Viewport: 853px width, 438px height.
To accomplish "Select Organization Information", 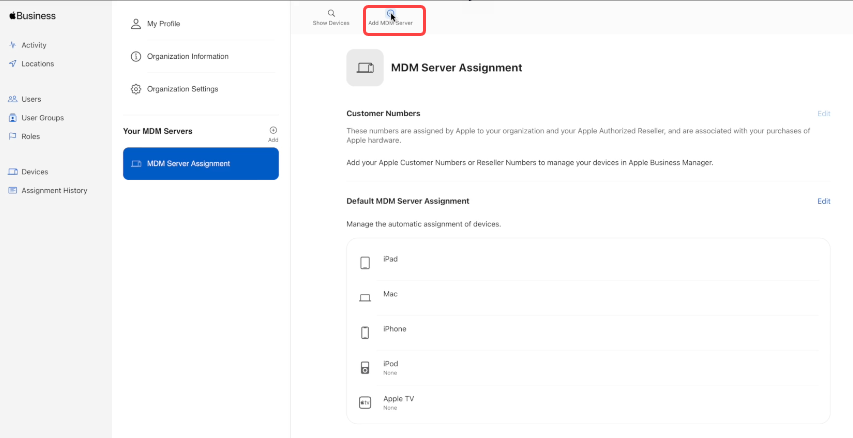I will (x=187, y=56).
